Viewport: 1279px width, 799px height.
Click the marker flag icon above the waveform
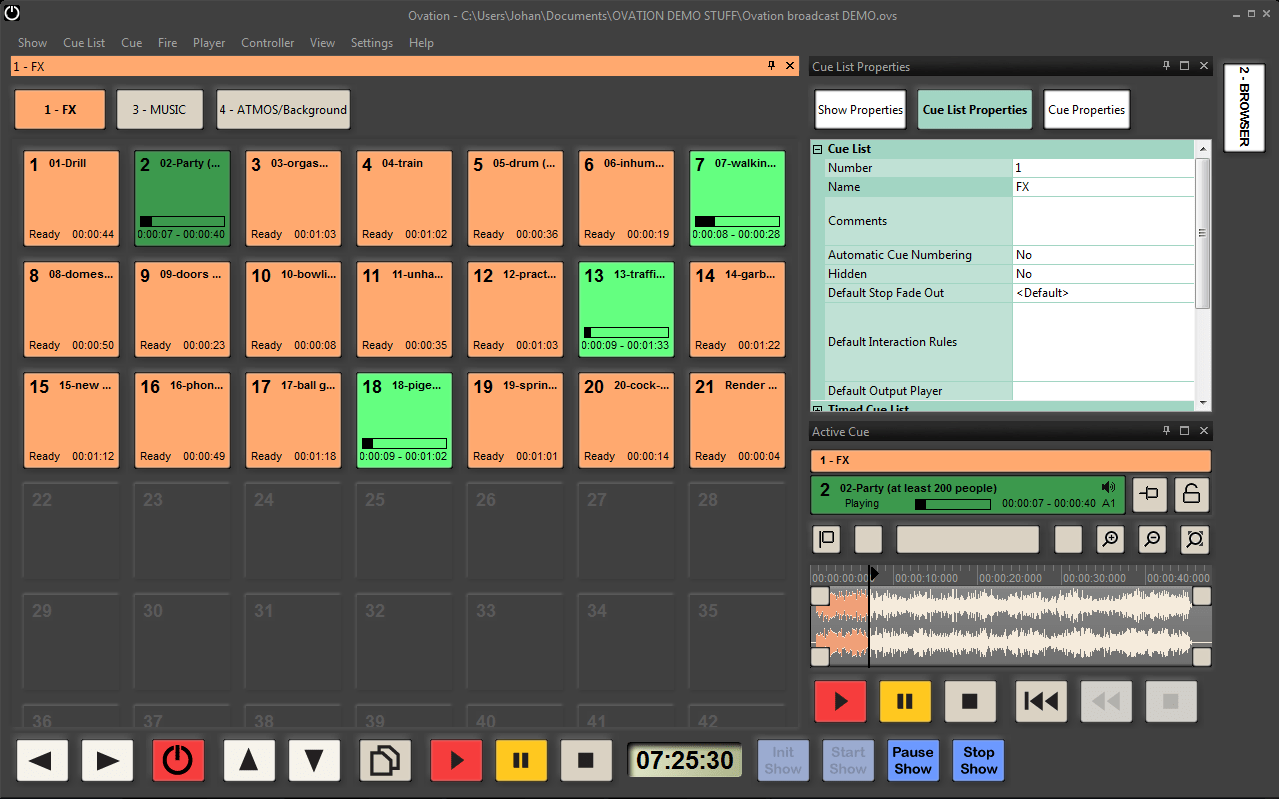(825, 539)
